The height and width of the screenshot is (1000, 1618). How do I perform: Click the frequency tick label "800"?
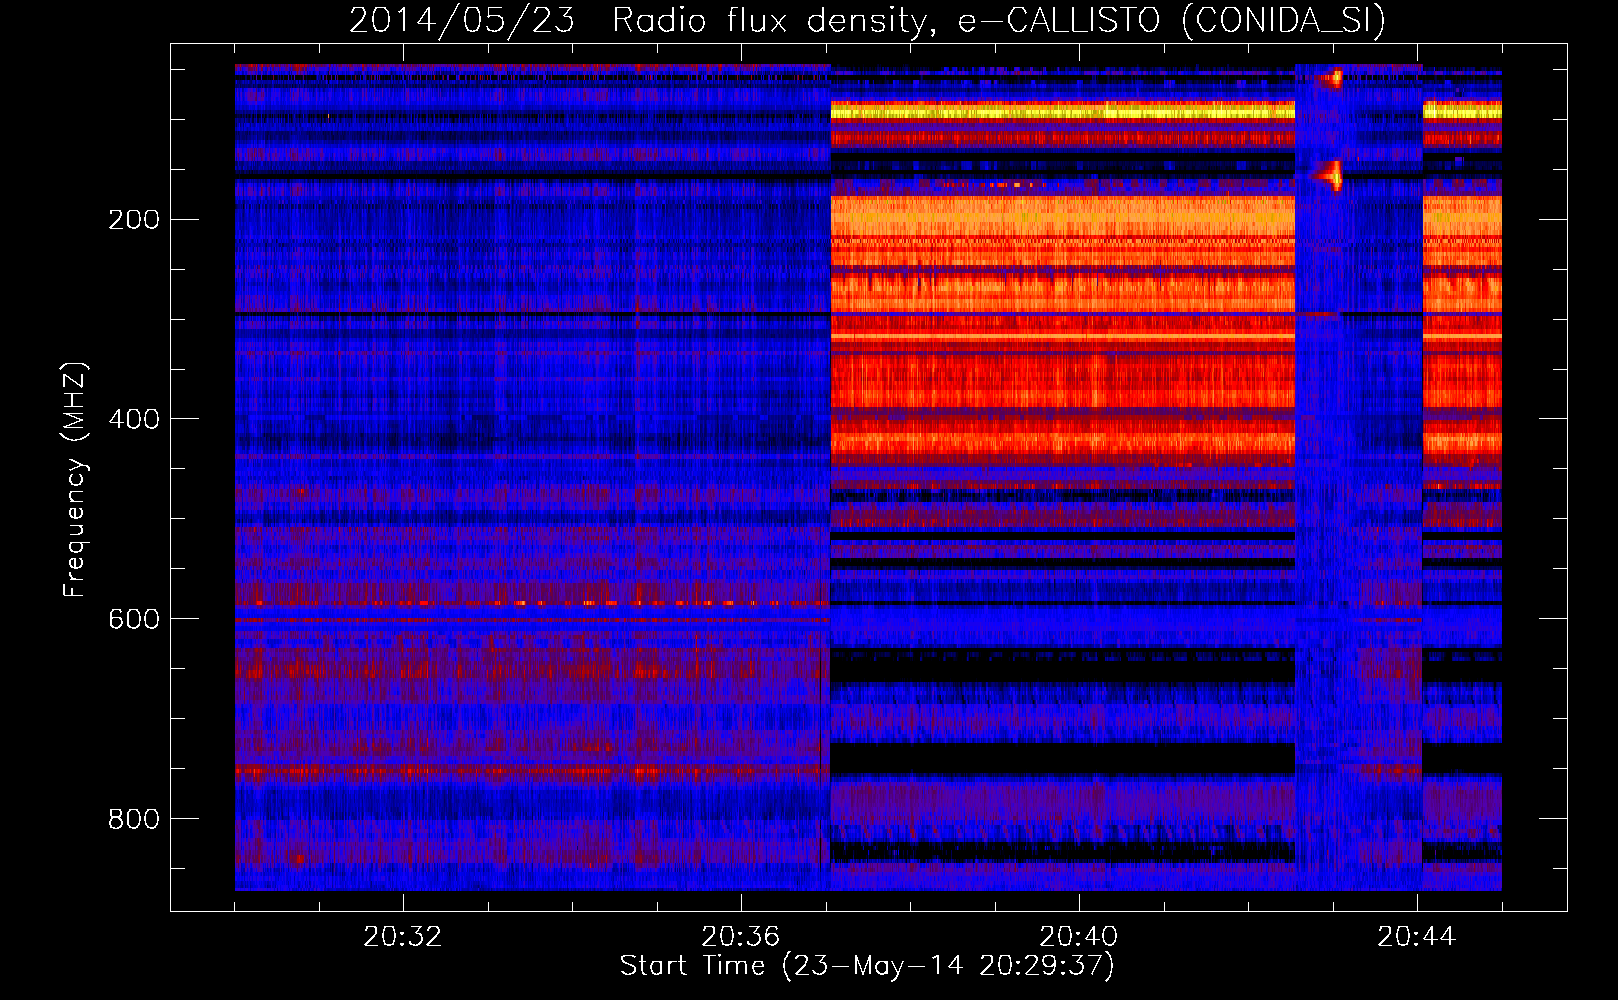pyautogui.click(x=134, y=819)
